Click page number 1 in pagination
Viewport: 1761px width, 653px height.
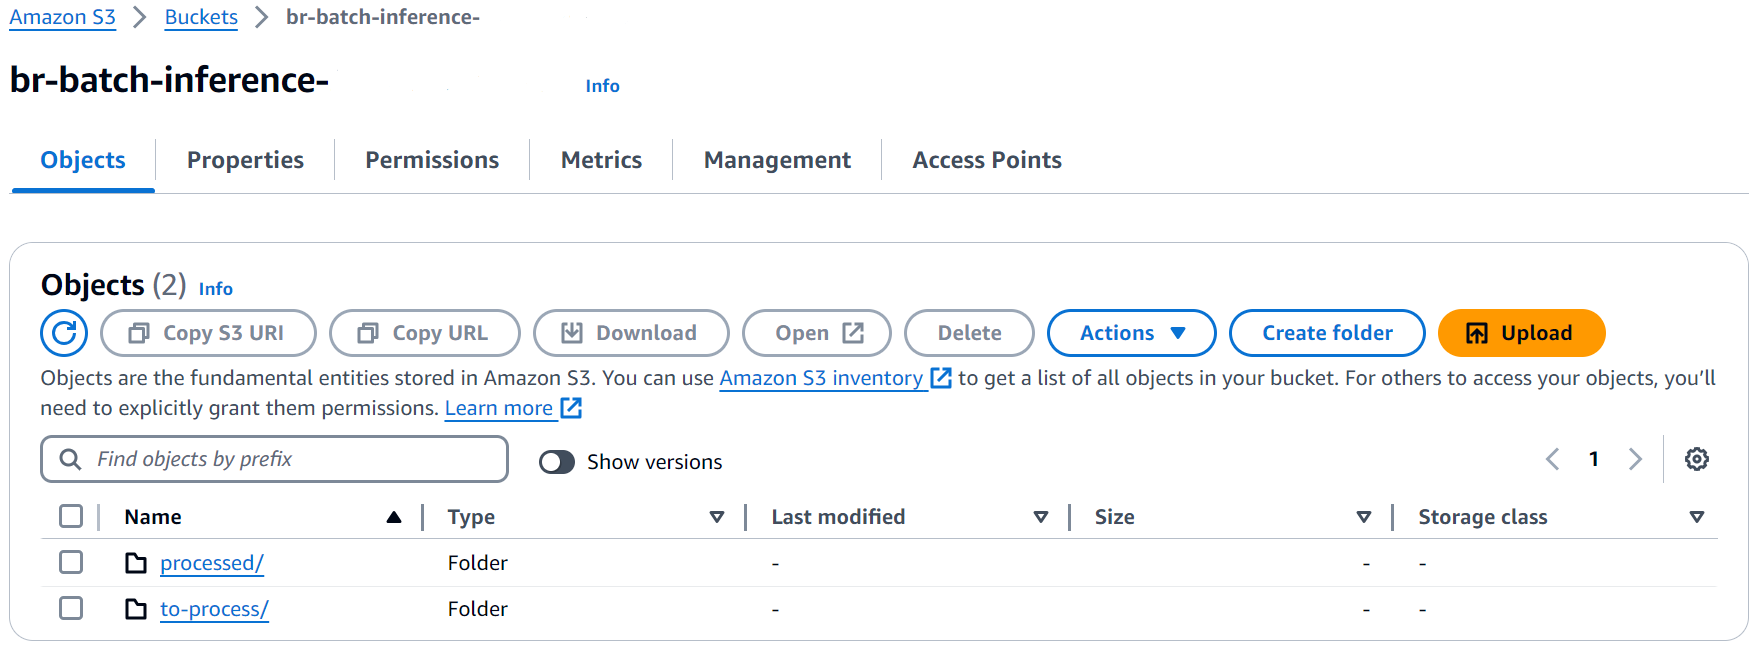[1594, 459]
